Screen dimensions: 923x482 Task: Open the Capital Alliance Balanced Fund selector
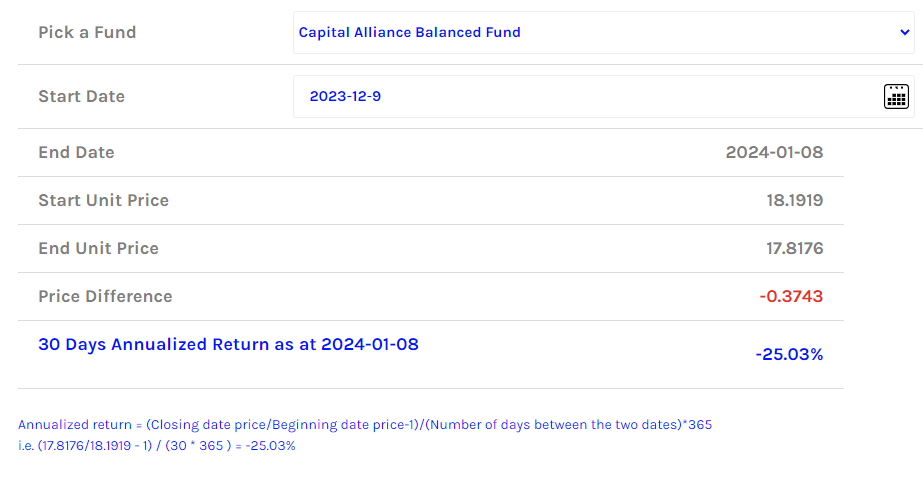(x=603, y=32)
